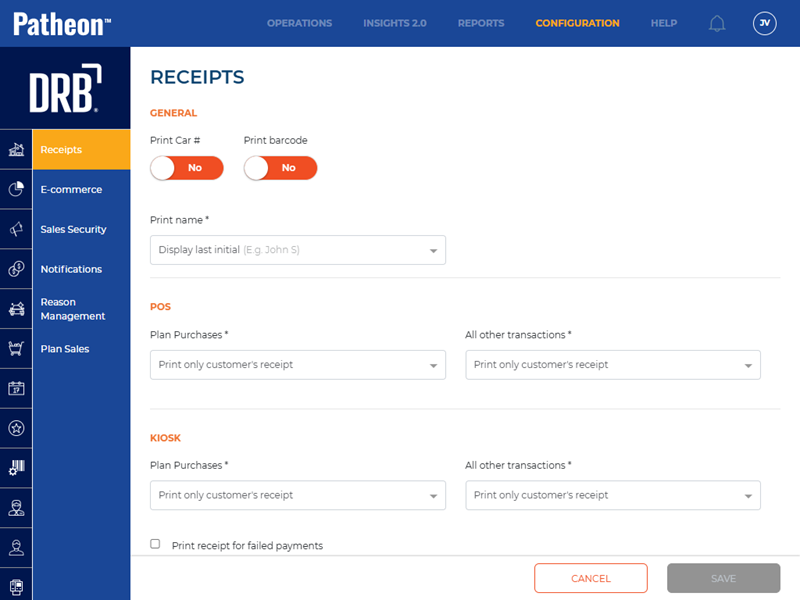The width and height of the screenshot is (800, 600).
Task: Click the megaphone sidebar icon
Action: [x=16, y=229]
